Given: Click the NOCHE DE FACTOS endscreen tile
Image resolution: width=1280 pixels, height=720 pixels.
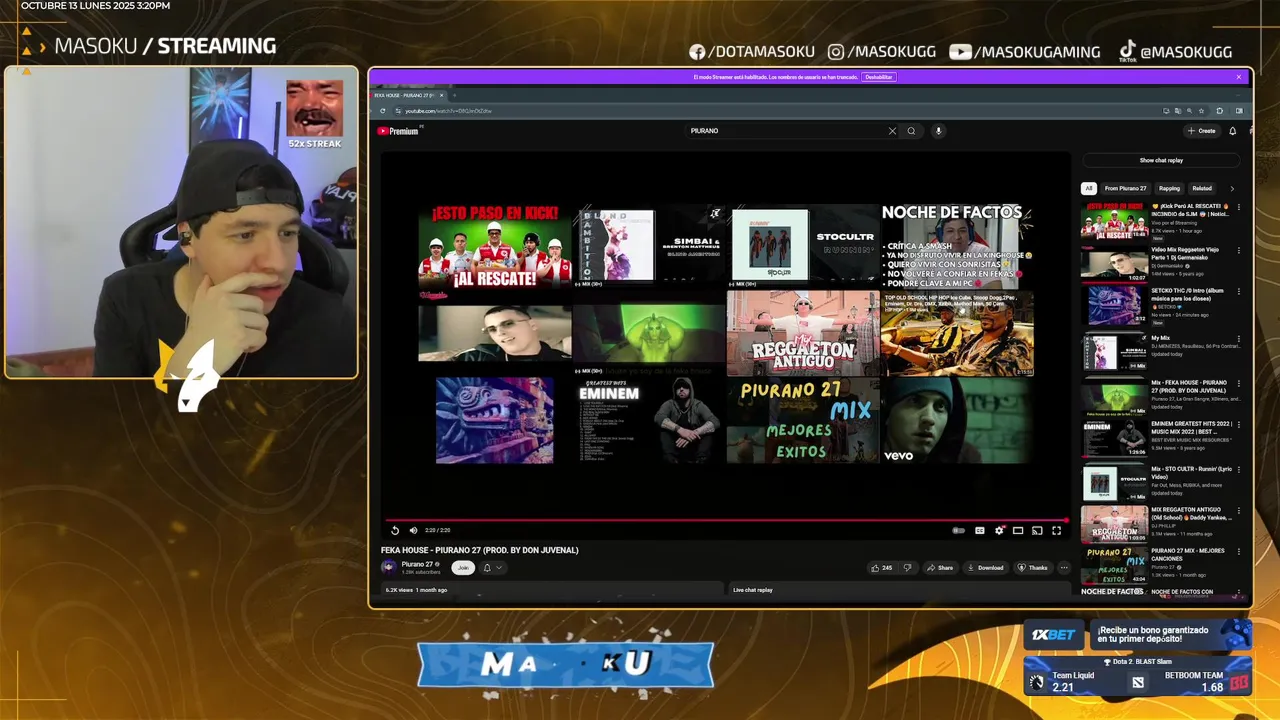Looking at the screenshot, I should pyautogui.click(x=956, y=246).
